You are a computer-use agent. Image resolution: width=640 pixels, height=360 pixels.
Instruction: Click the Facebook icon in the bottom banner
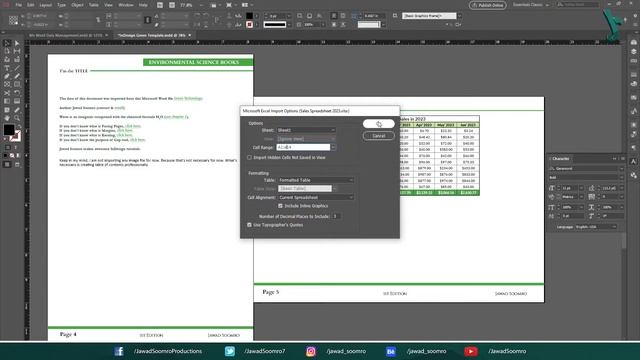(x=119, y=351)
